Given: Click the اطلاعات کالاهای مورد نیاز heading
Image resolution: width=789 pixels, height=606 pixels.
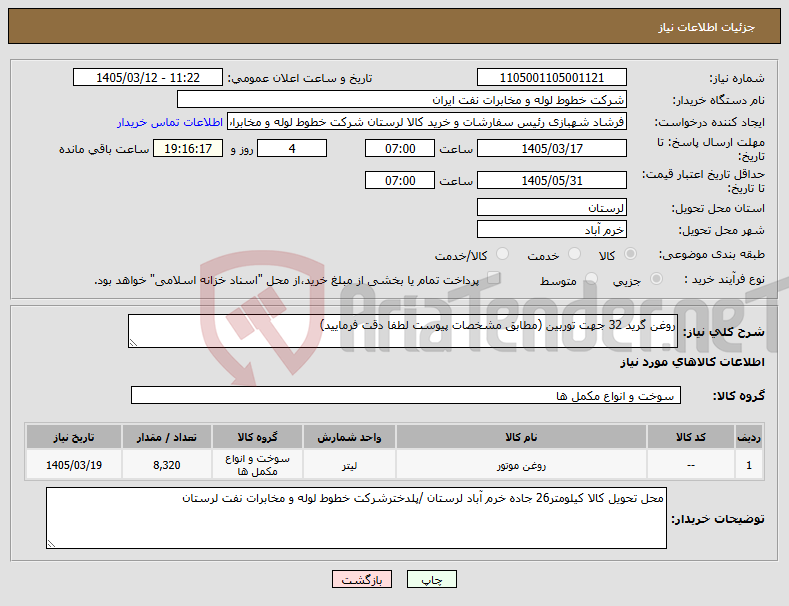Looking at the screenshot, I should pos(692,362).
